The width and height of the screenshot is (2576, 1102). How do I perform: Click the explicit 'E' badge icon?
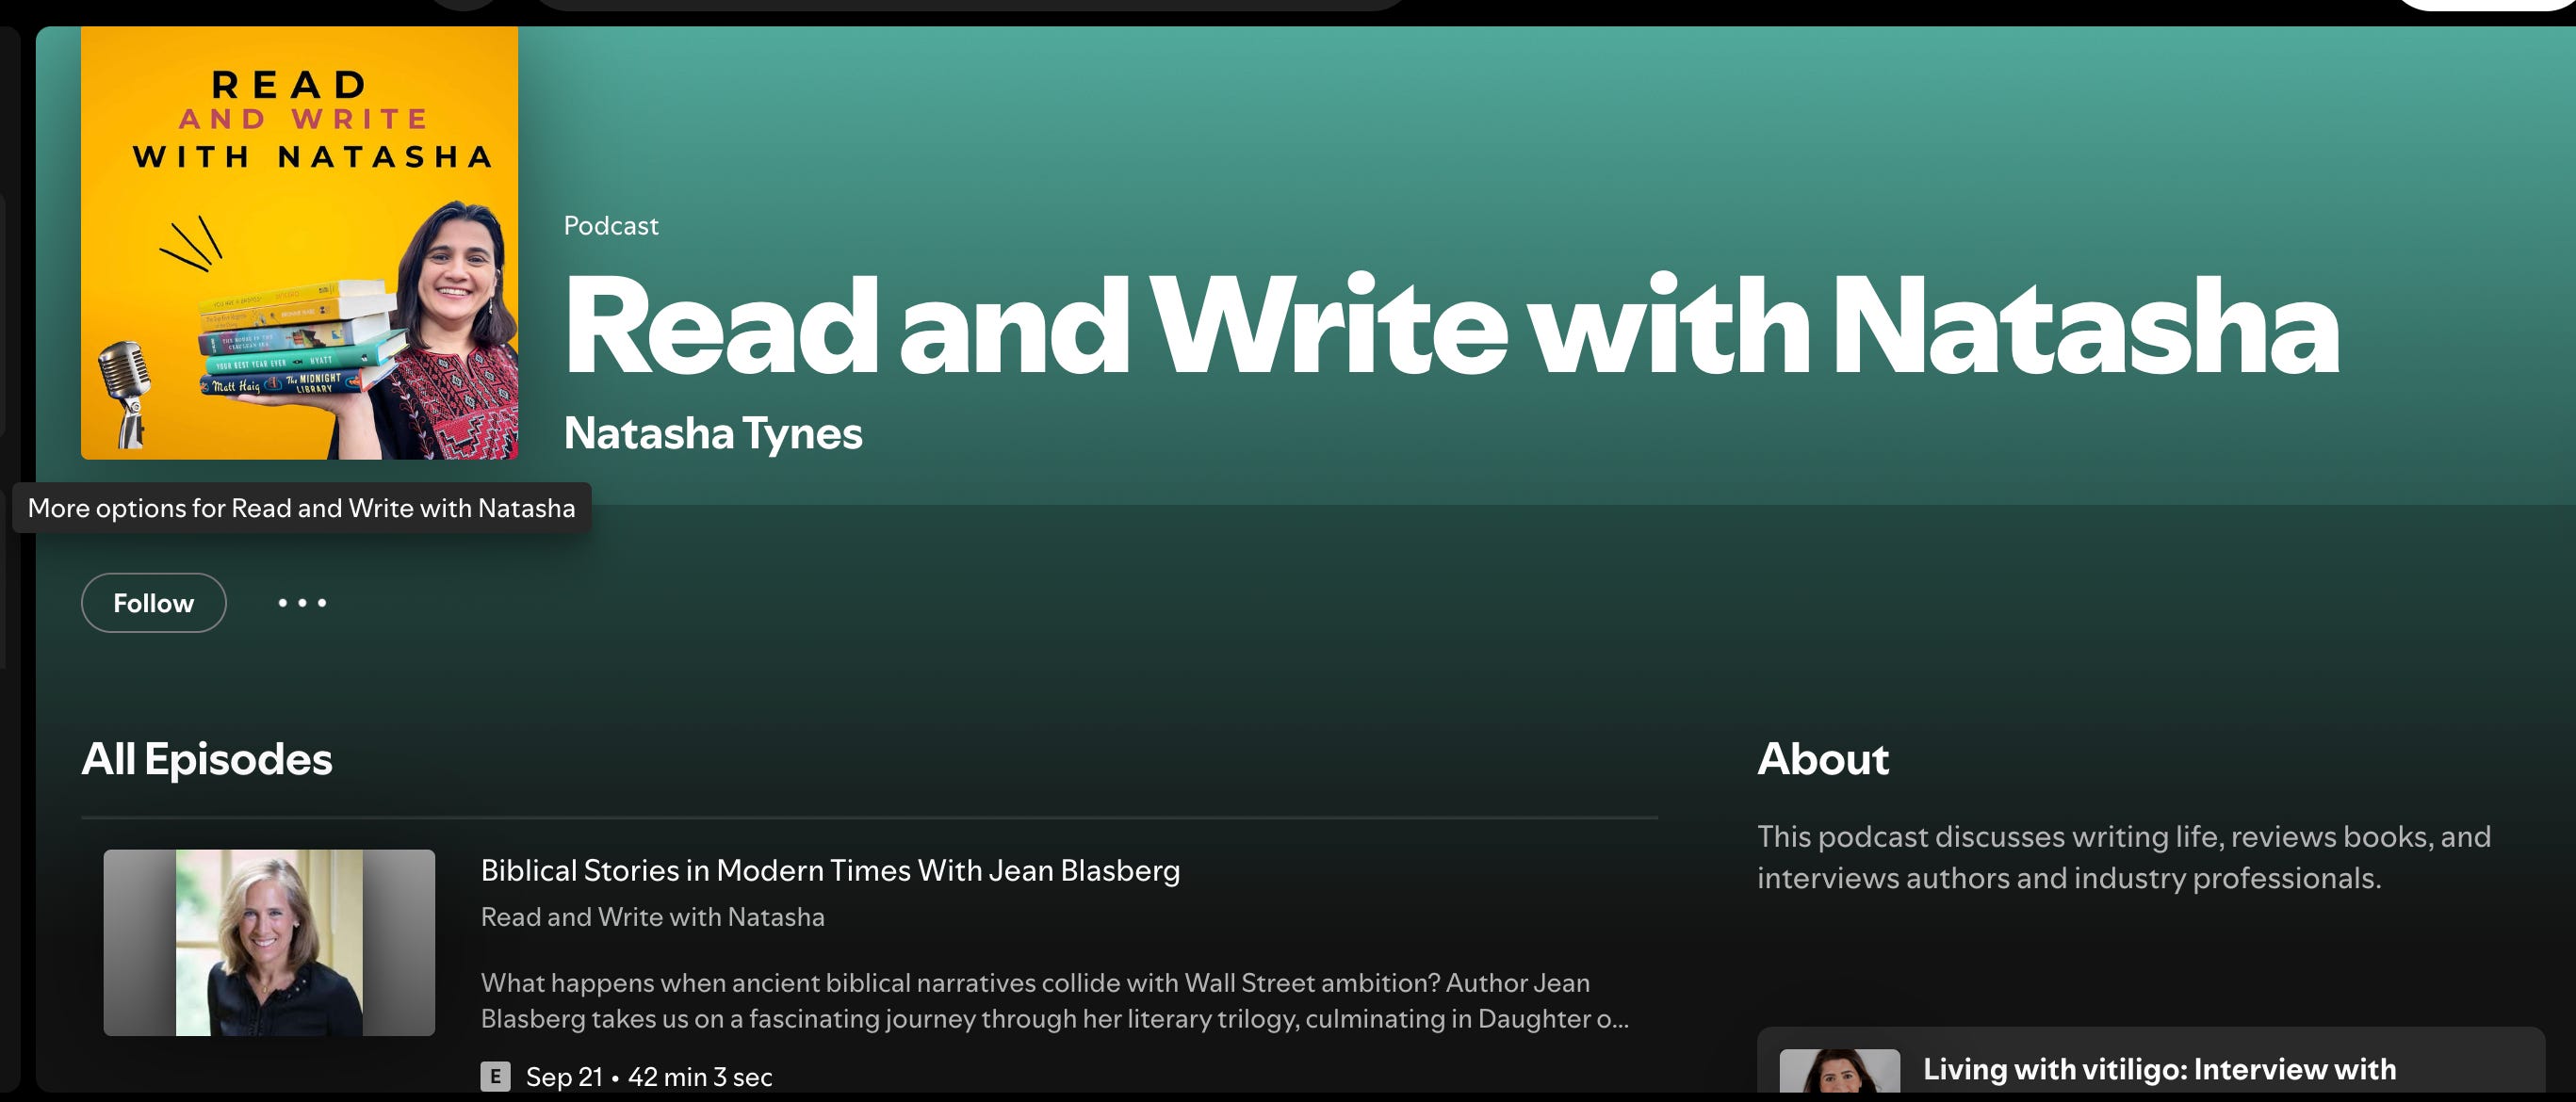pyautogui.click(x=495, y=1076)
